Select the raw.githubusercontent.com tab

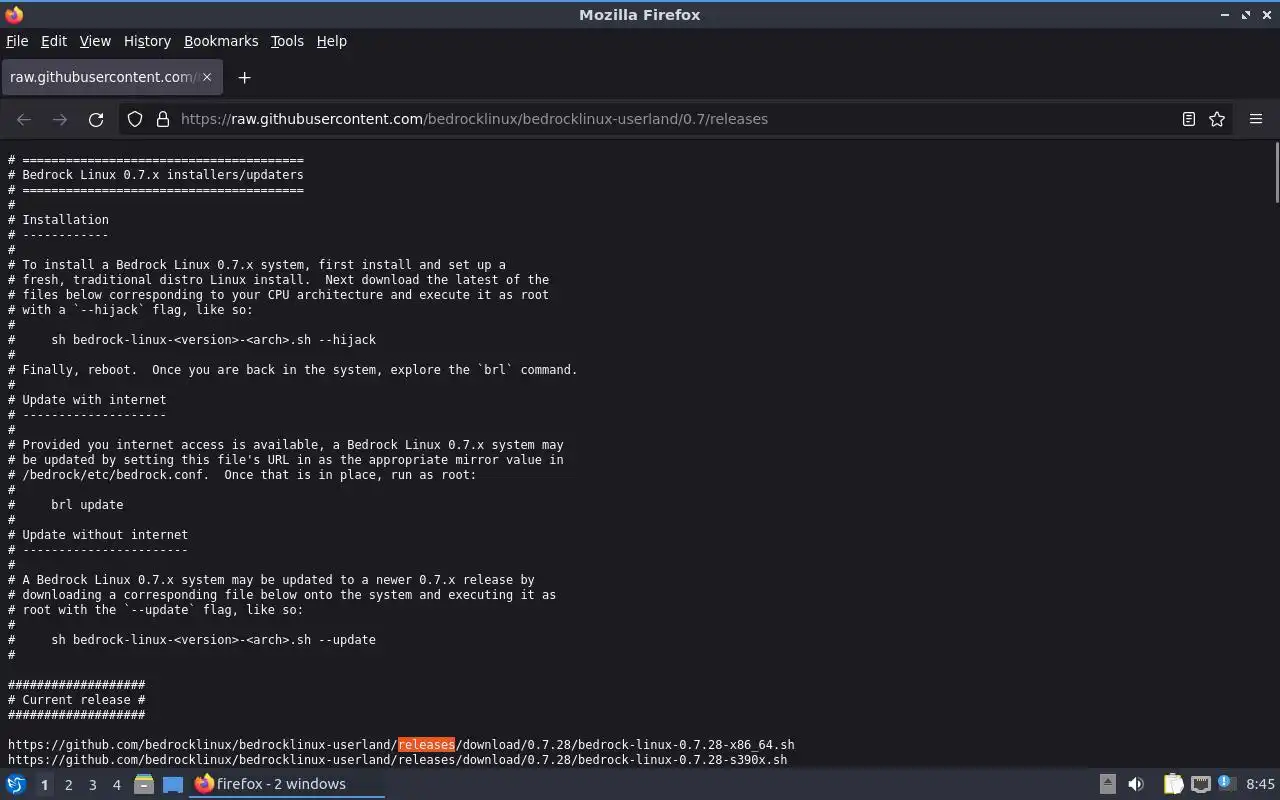111,77
